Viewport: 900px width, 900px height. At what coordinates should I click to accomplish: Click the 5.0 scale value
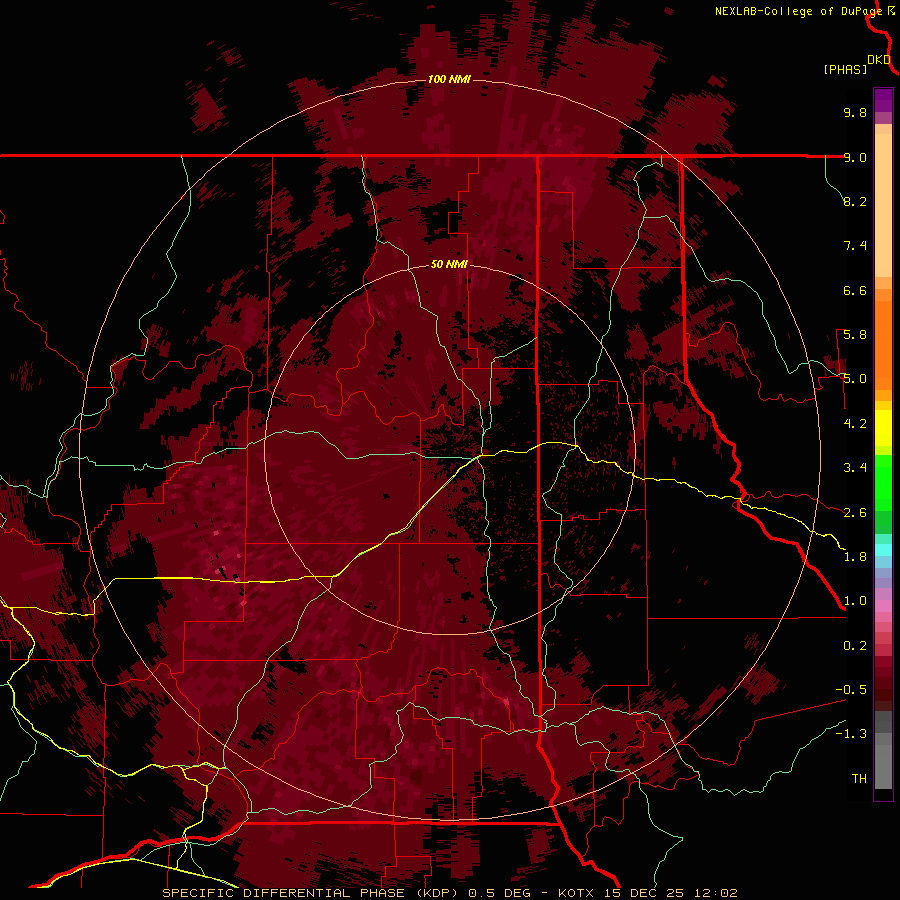(855, 379)
